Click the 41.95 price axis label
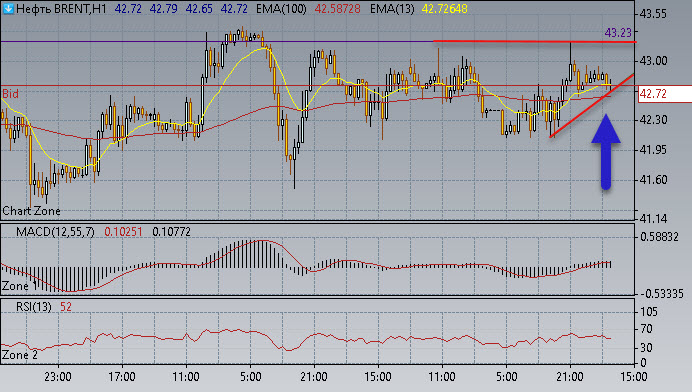Viewport: 692px width, 392px height. pos(653,150)
